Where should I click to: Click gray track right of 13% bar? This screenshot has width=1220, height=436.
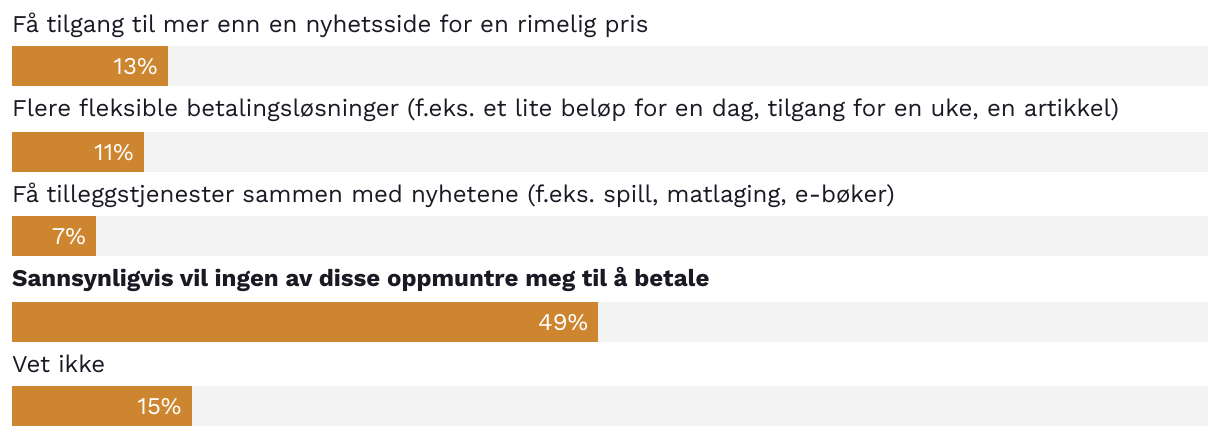[688, 67]
